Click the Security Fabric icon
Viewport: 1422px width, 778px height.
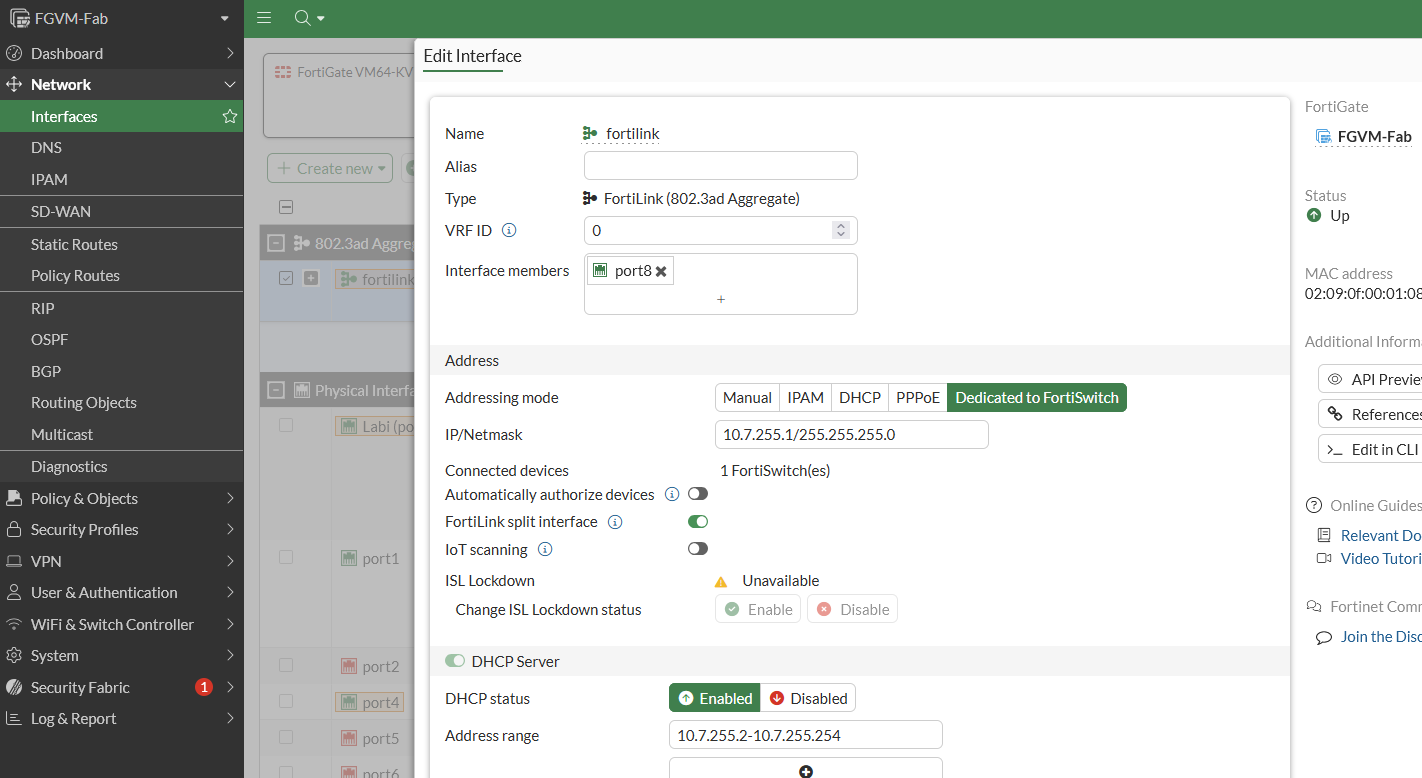pos(14,687)
